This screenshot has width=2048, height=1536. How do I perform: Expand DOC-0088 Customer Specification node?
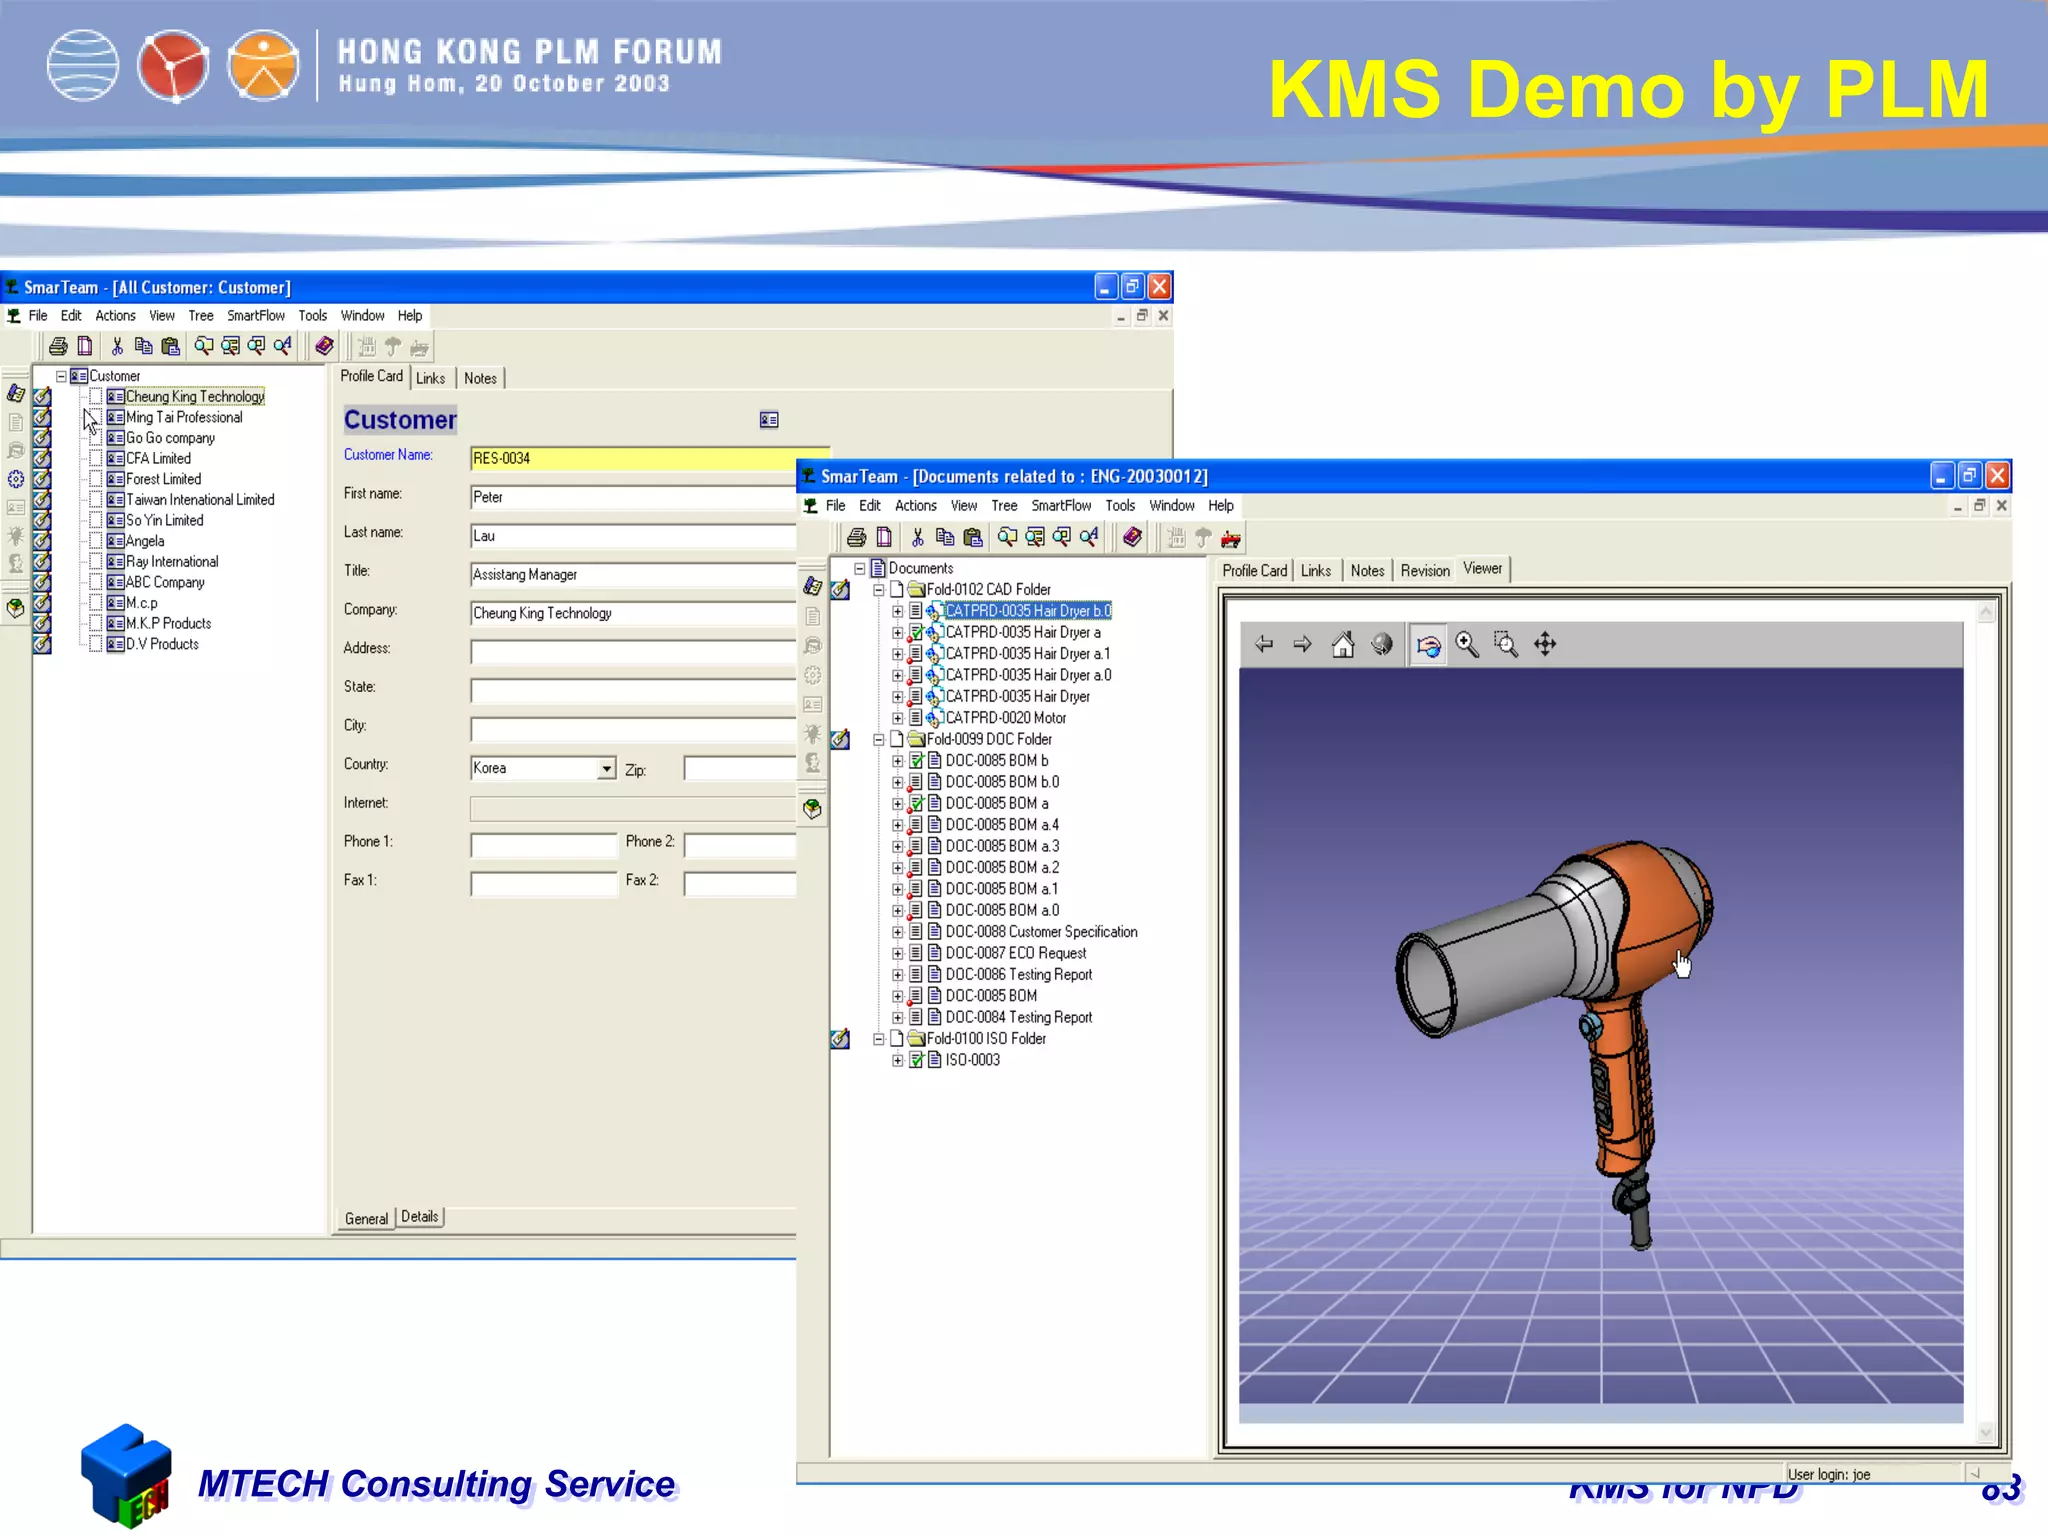tap(898, 932)
